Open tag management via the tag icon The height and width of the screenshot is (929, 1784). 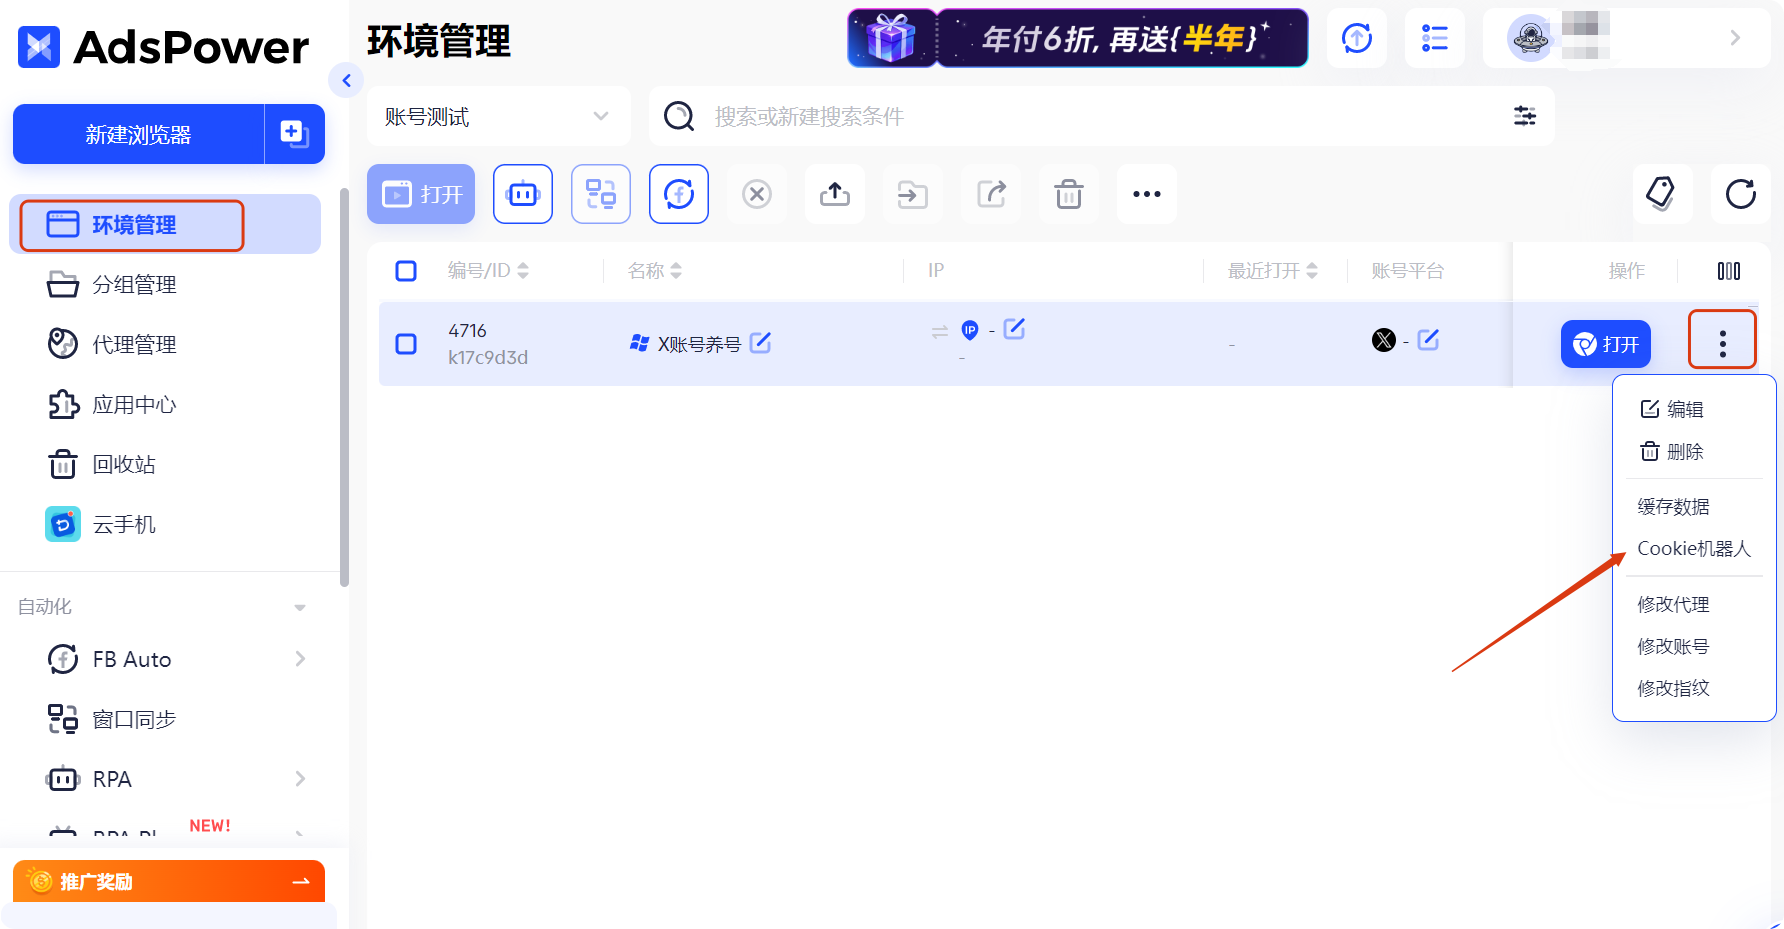tap(1663, 193)
